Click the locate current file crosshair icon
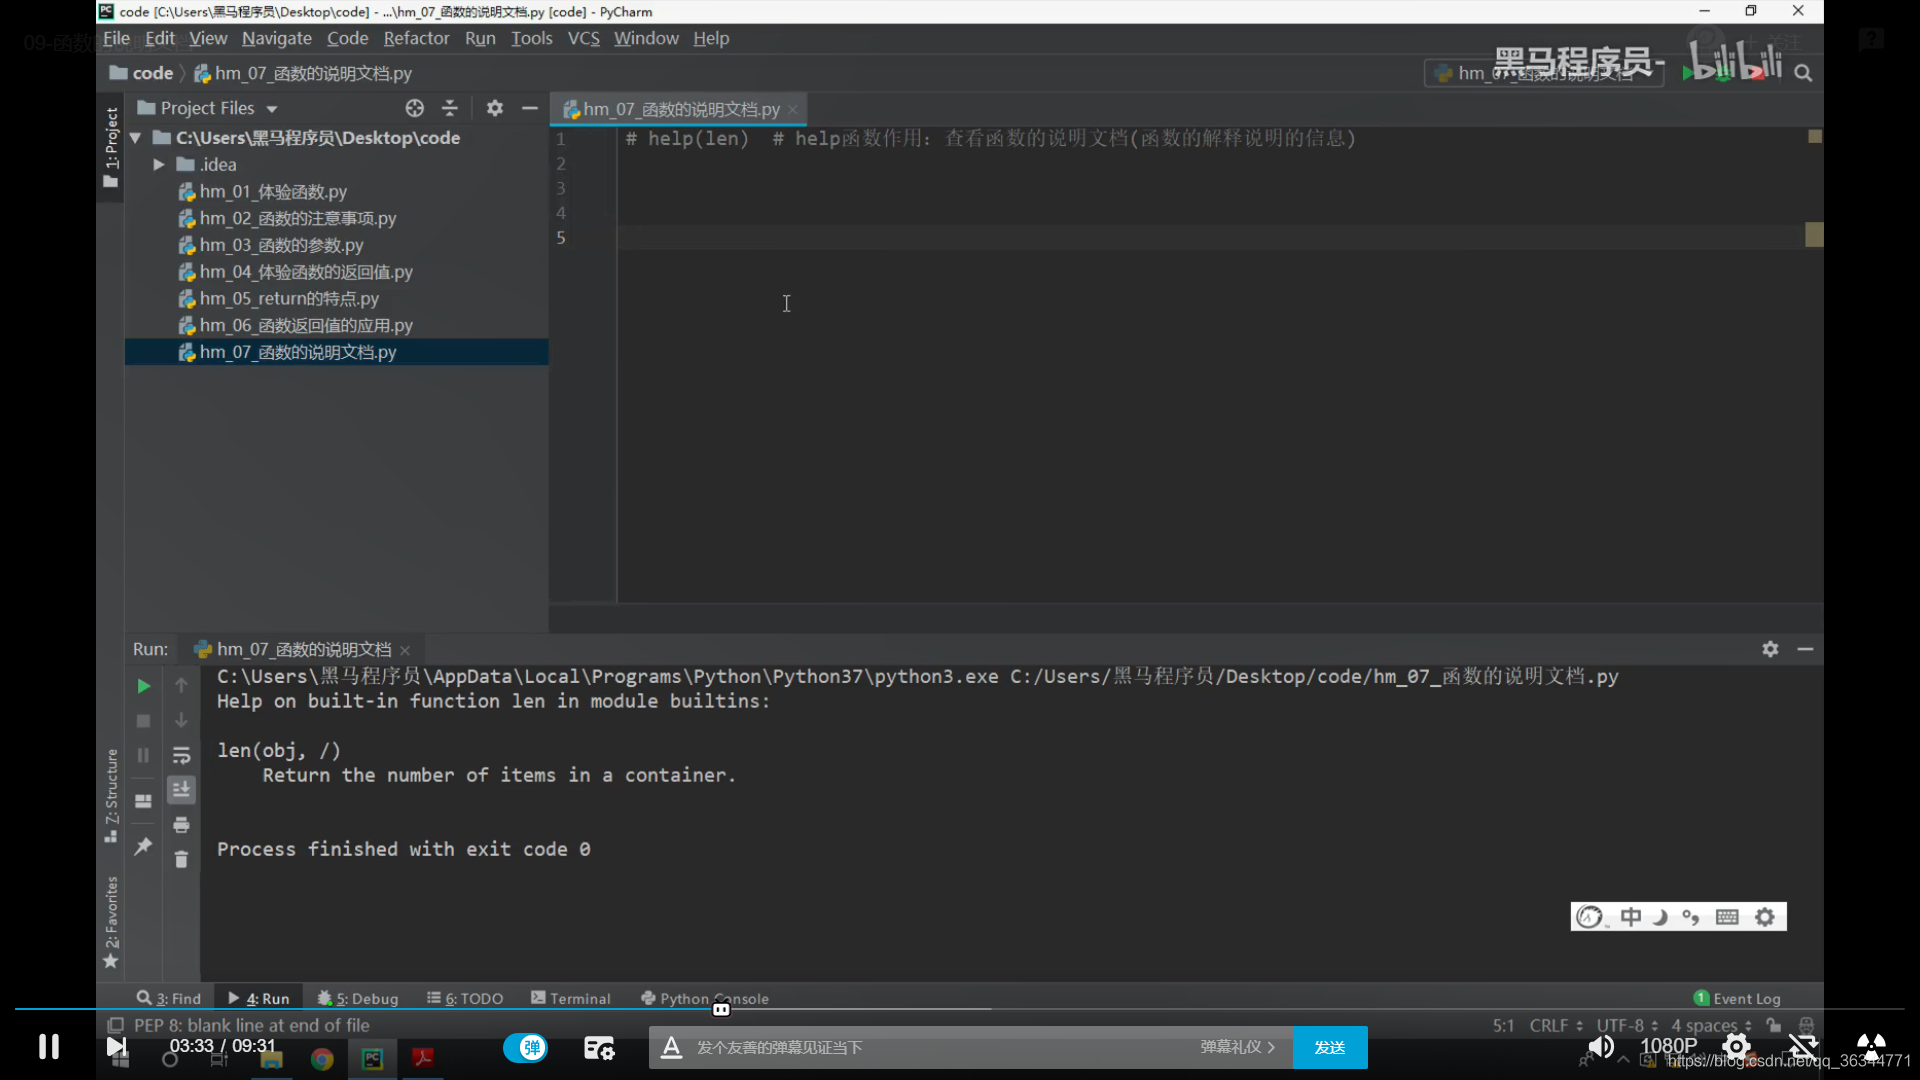Screen dimensions: 1920x1080 point(414,108)
